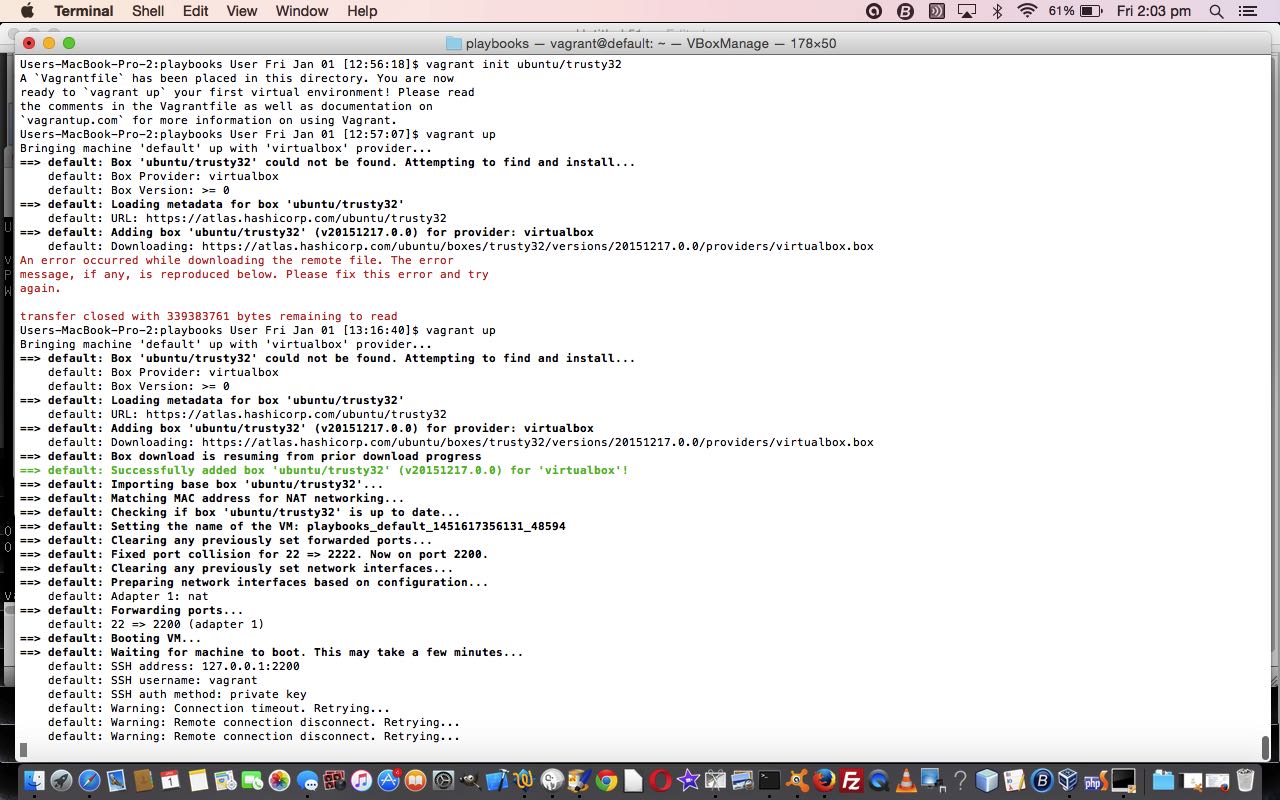
Task: Click the green 'Successfully added box' line
Action: [x=324, y=470]
